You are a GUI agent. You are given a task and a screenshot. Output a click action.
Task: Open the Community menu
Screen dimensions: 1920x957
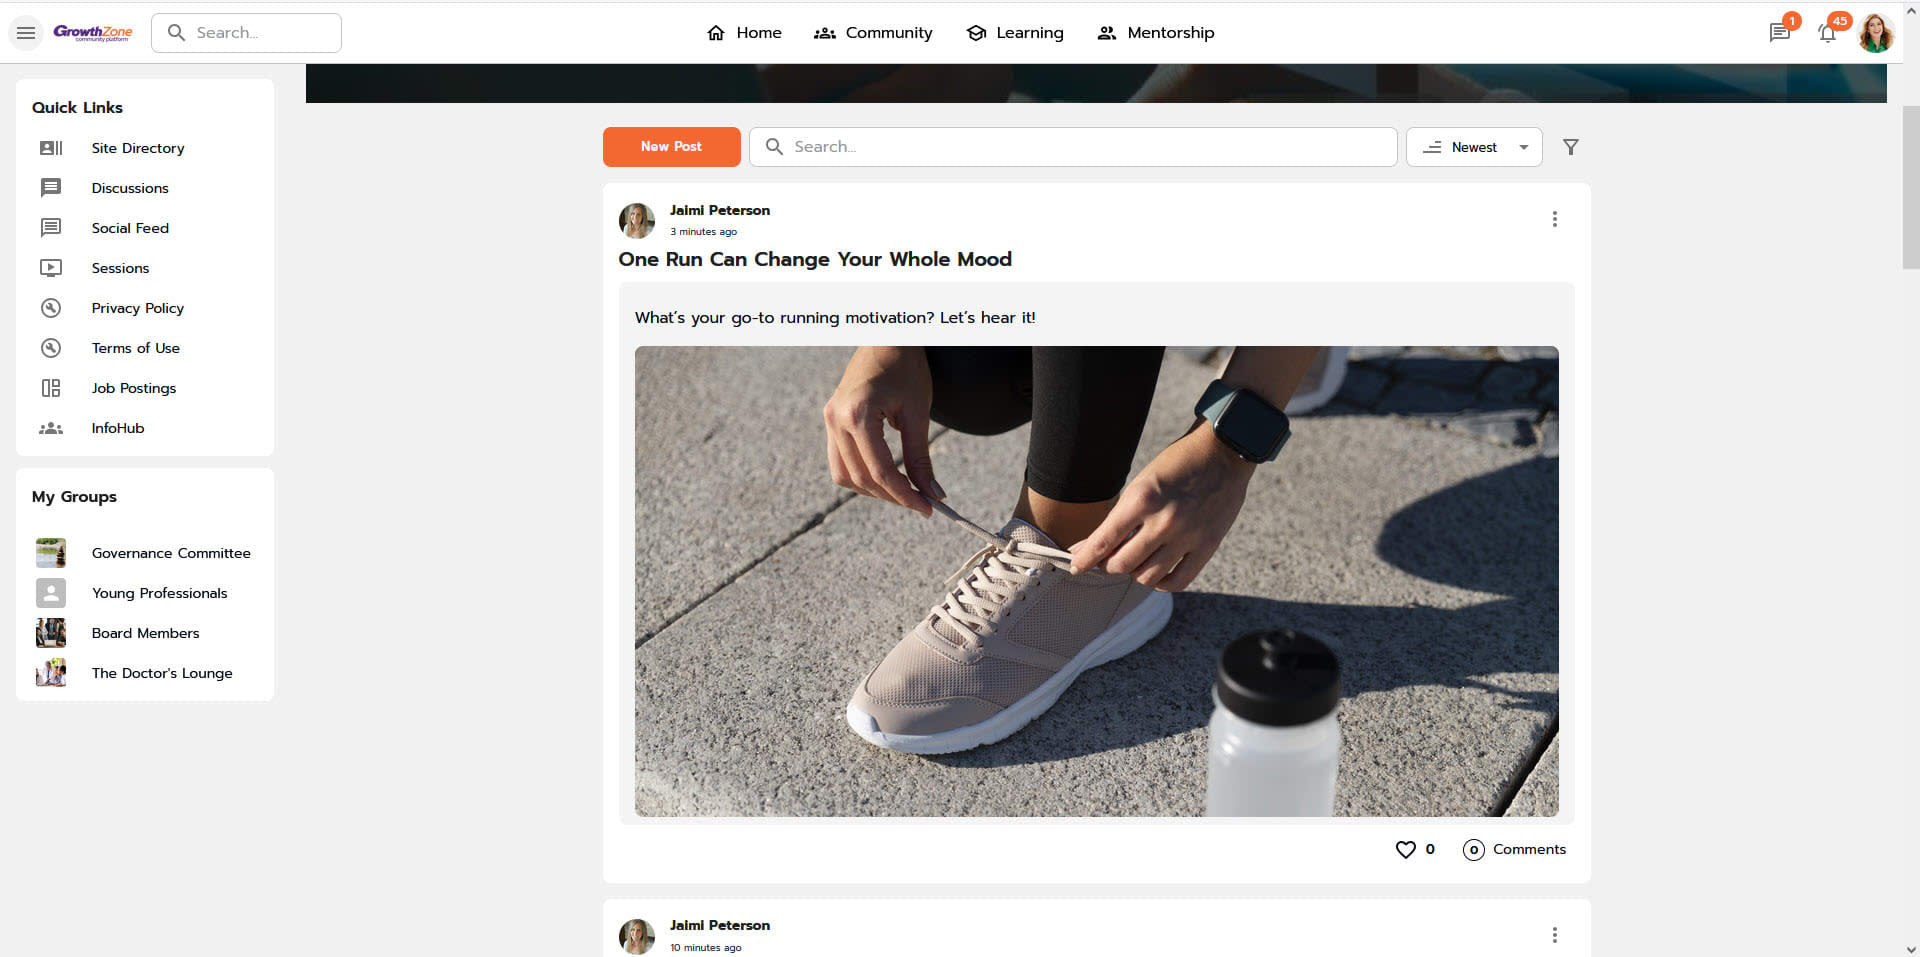click(x=873, y=33)
